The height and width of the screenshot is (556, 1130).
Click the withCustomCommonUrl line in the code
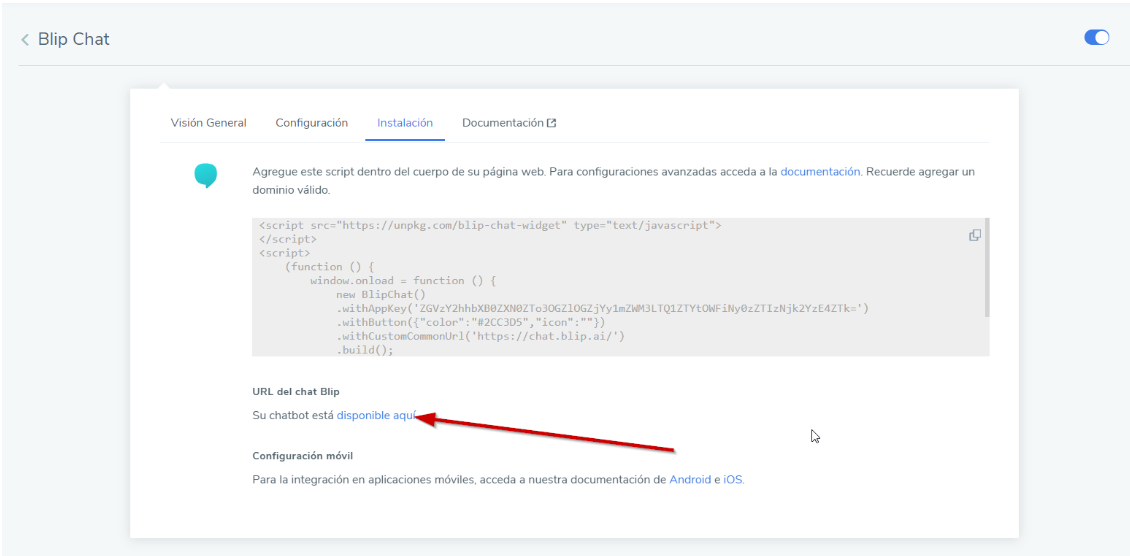(x=480, y=337)
